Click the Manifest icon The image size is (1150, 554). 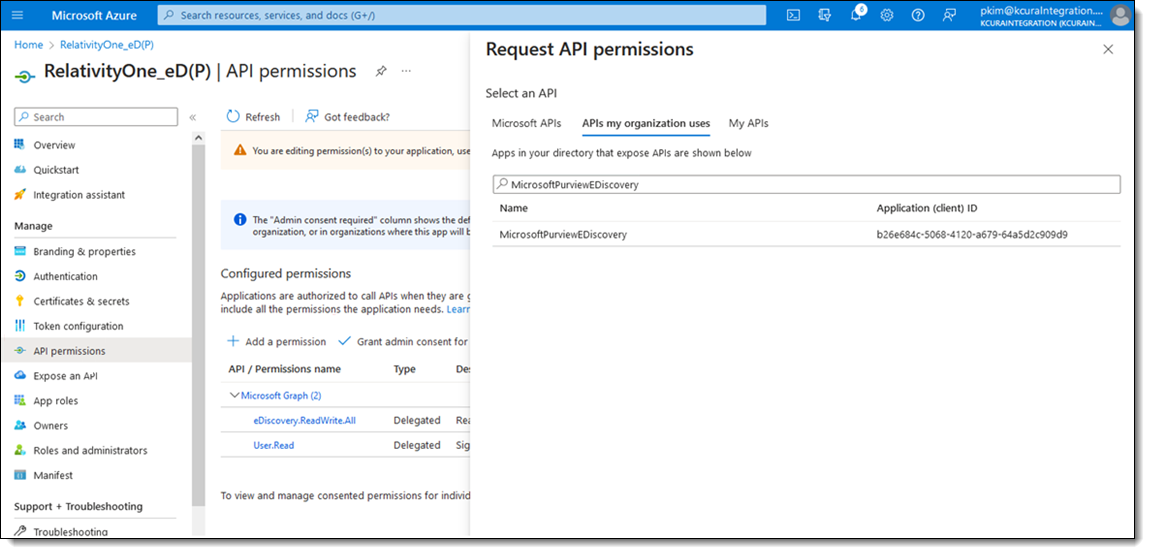coord(21,475)
